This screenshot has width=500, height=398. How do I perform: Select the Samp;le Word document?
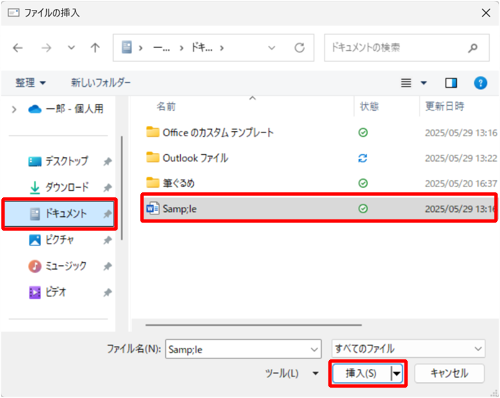[x=319, y=208]
